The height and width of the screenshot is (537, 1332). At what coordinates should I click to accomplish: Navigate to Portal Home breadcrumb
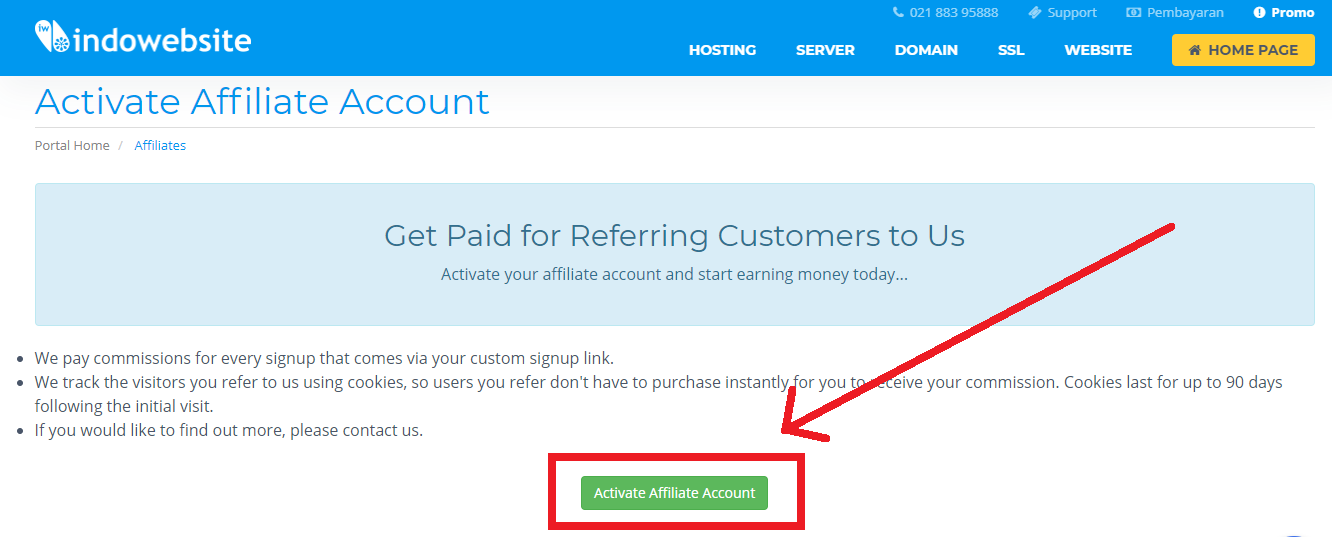(x=72, y=145)
